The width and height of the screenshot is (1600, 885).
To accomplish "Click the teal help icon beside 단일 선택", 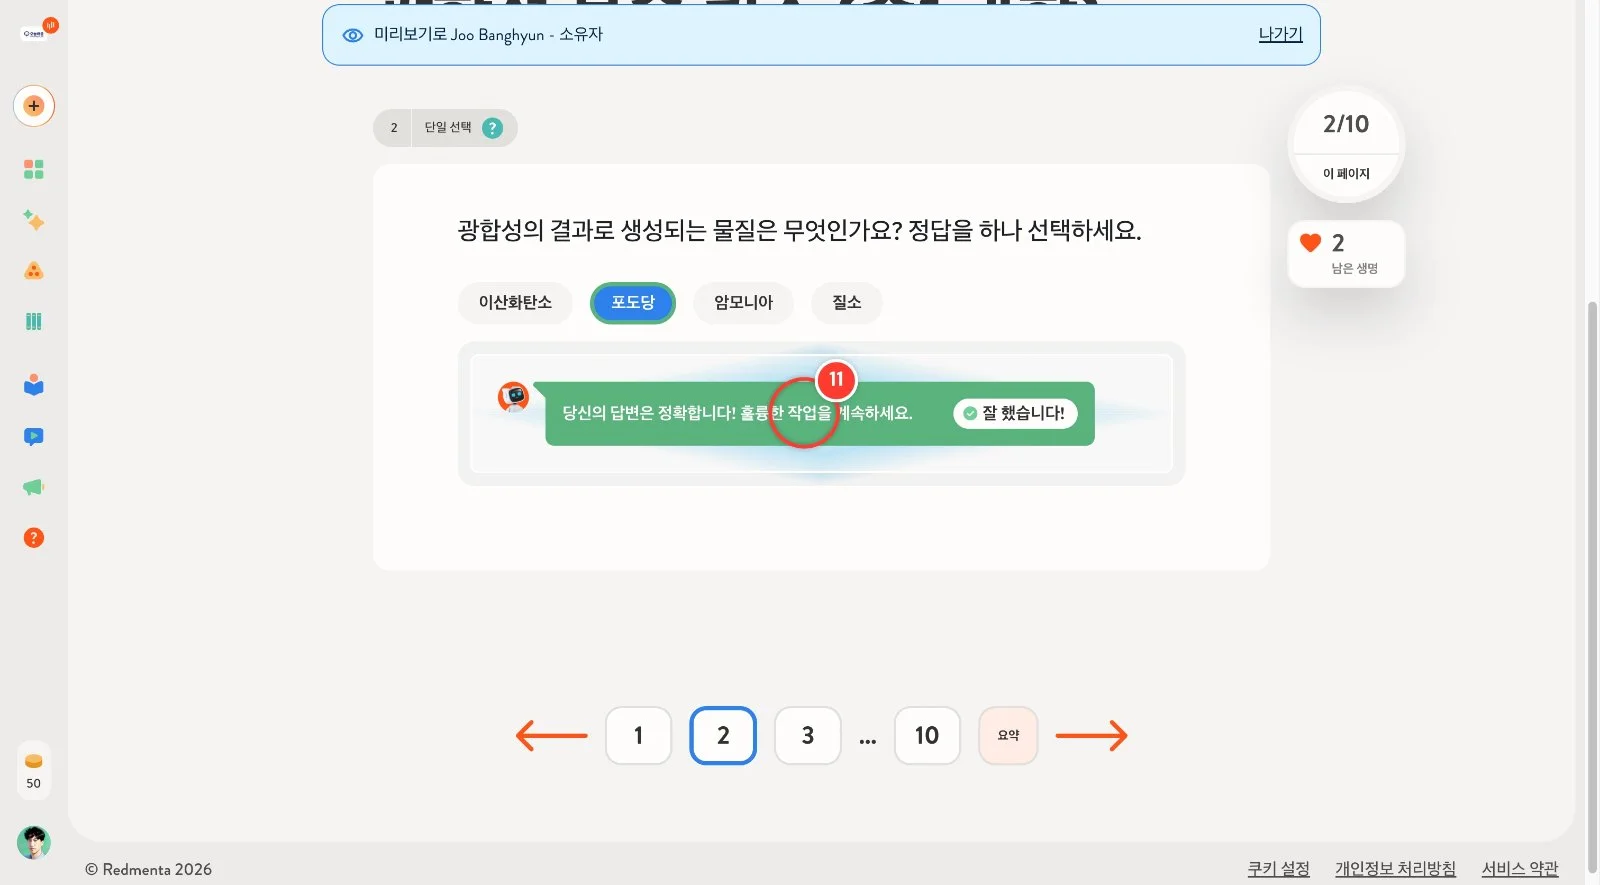I will click(492, 128).
